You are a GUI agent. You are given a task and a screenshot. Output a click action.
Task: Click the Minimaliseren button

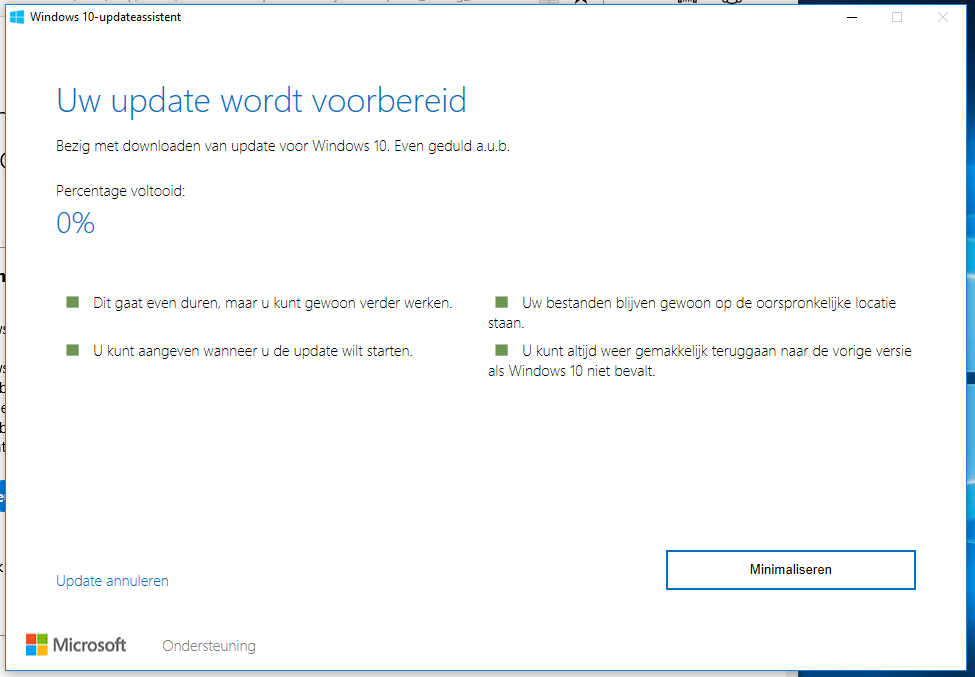tap(790, 569)
